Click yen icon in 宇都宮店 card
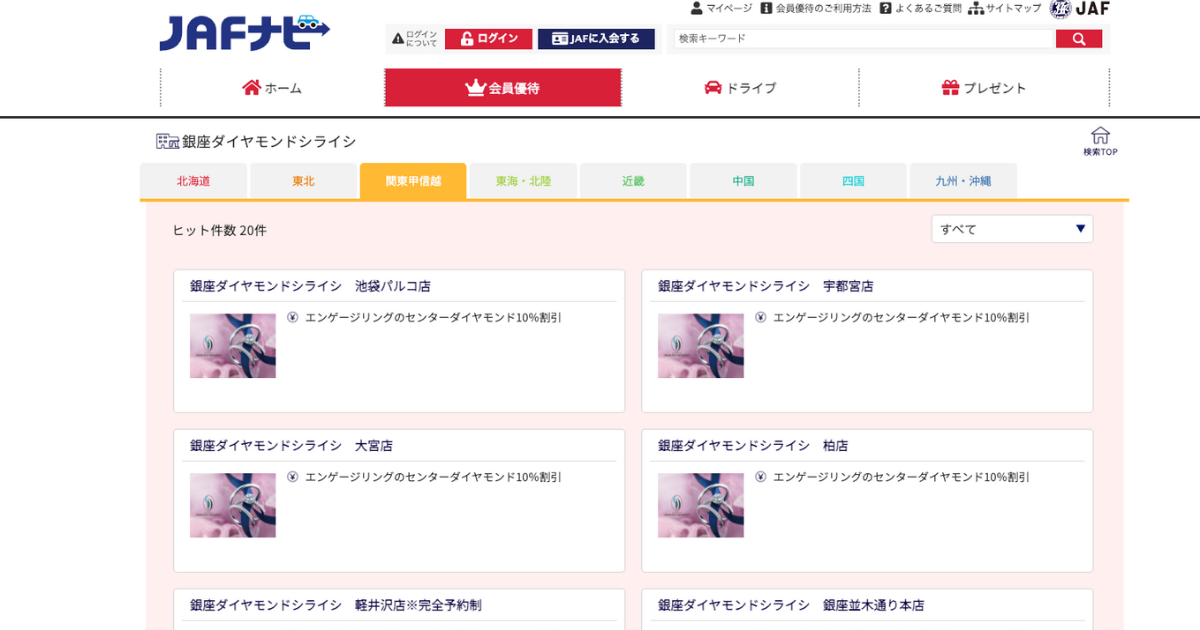Image resolution: width=1200 pixels, height=630 pixels. coord(761,317)
